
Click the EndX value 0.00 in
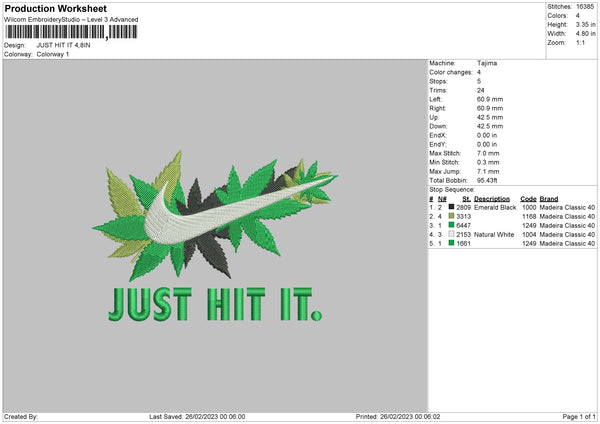[x=487, y=135]
